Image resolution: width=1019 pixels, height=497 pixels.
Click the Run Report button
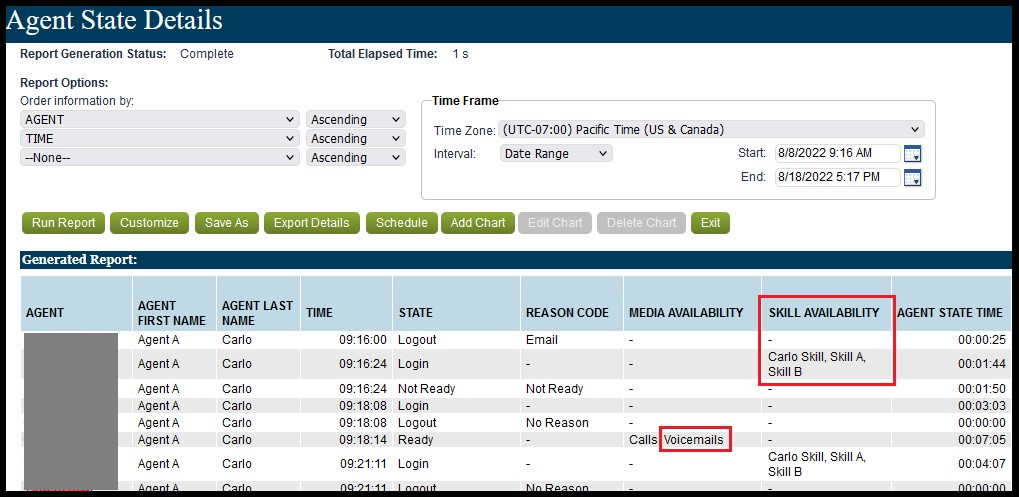point(63,223)
